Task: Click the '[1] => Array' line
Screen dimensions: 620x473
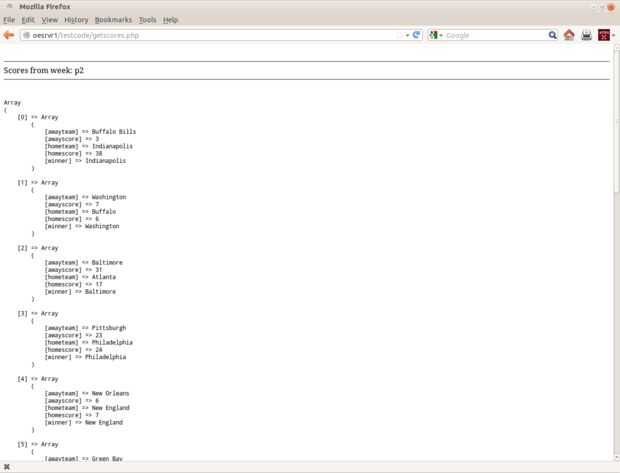Action: pos(38,183)
